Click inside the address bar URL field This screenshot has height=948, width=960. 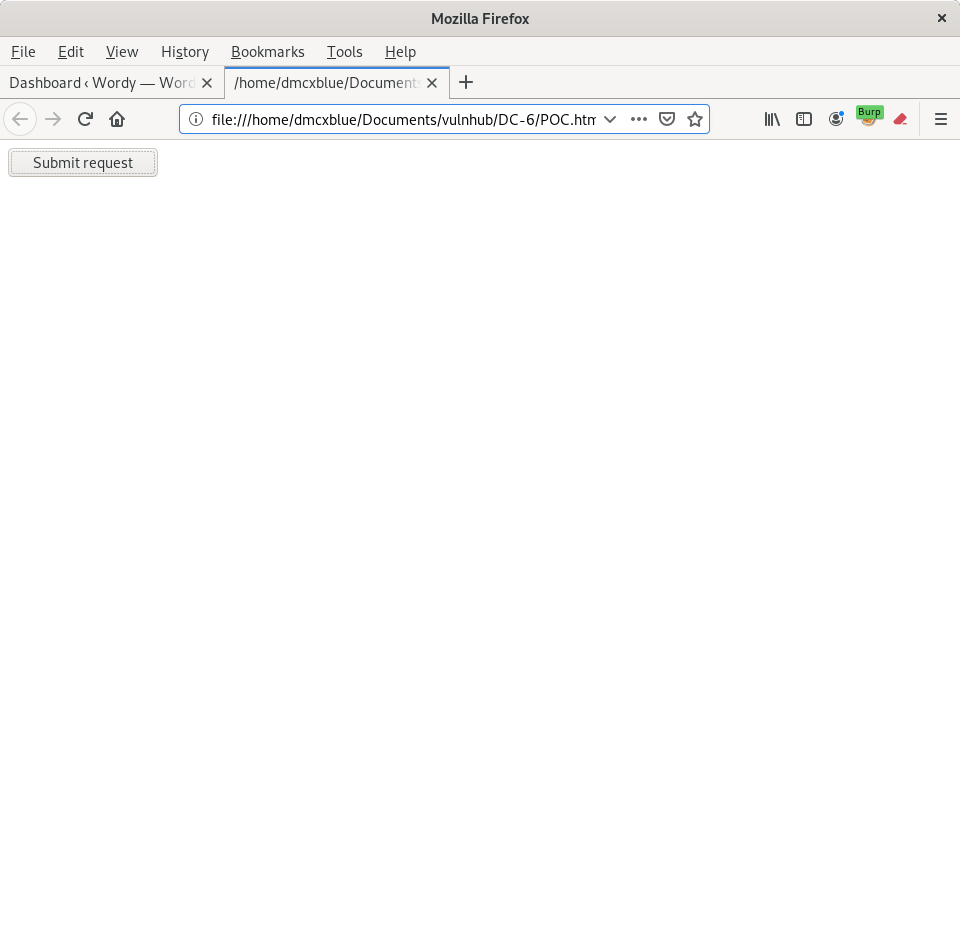coord(402,119)
